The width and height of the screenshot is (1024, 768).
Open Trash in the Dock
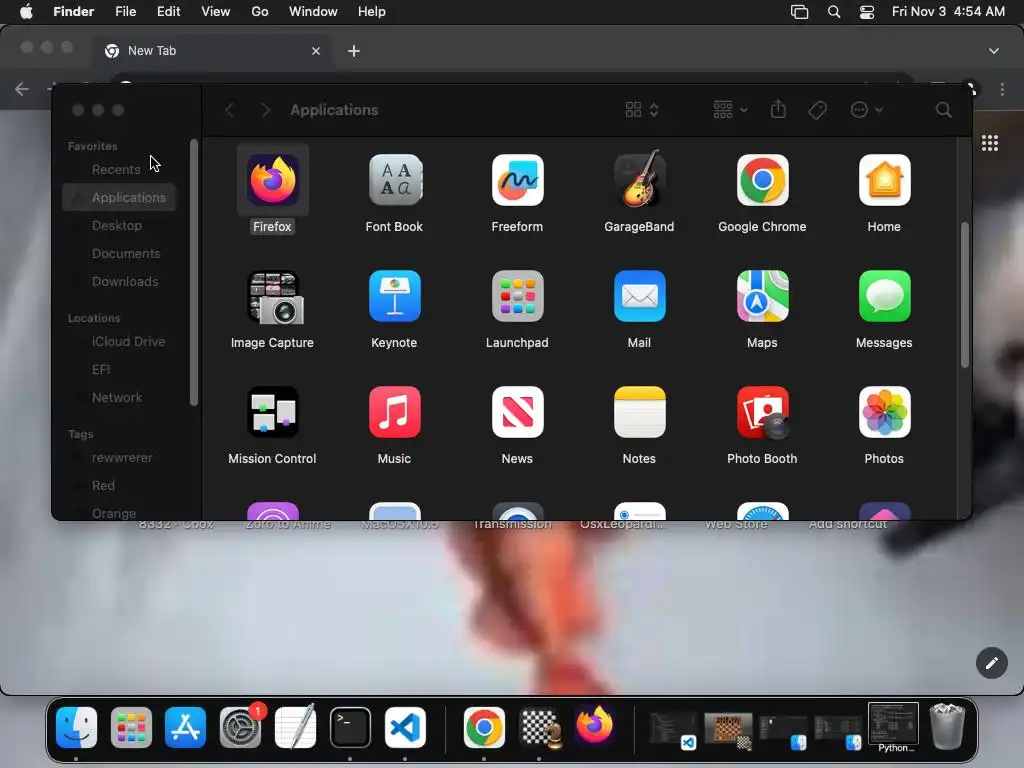point(947,726)
